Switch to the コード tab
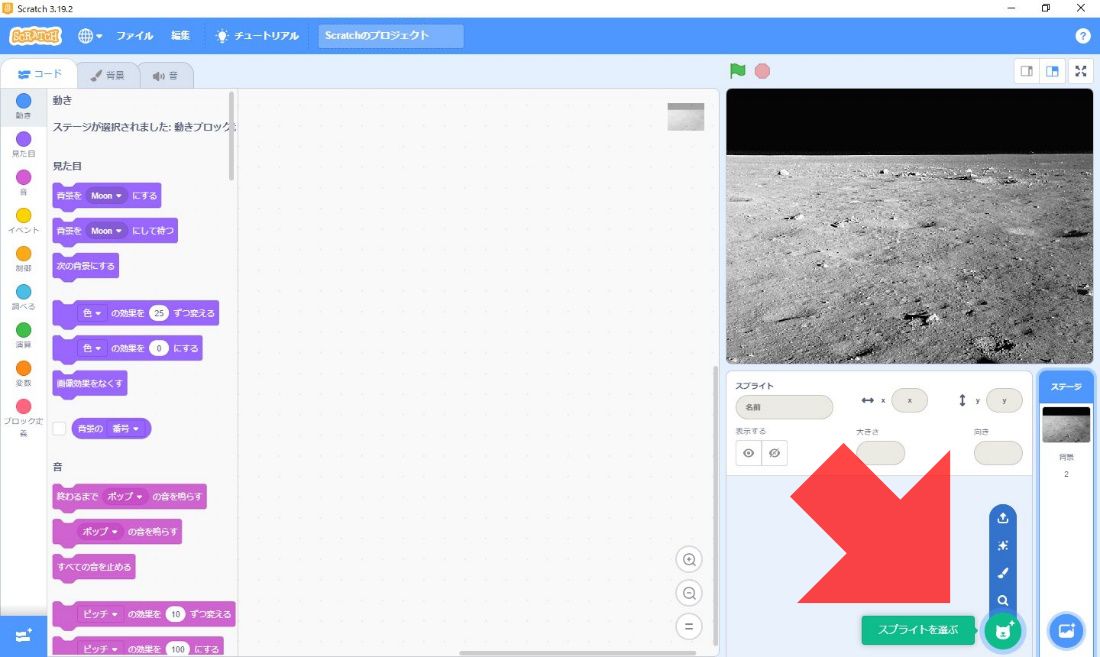Screen dimensions: 1100x657 pos(39,74)
